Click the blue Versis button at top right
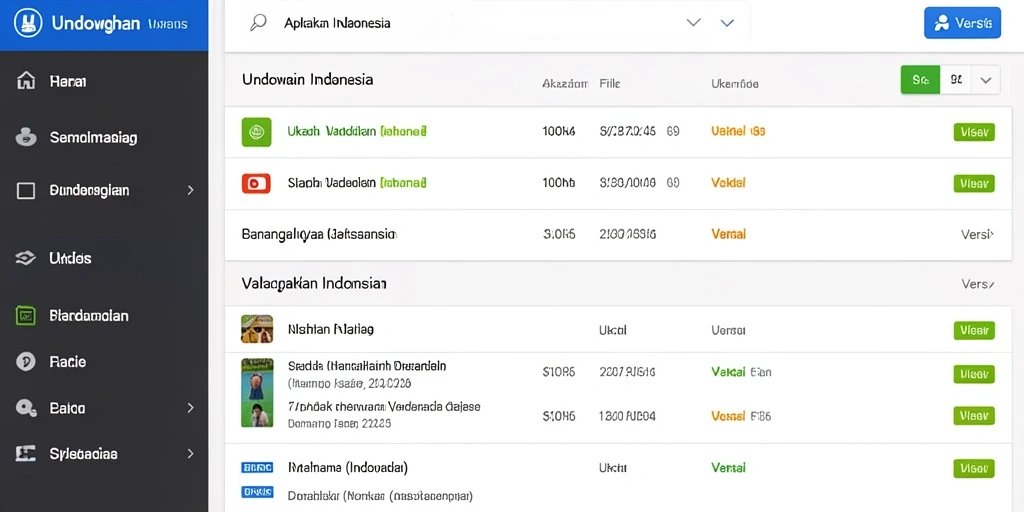 tap(963, 24)
